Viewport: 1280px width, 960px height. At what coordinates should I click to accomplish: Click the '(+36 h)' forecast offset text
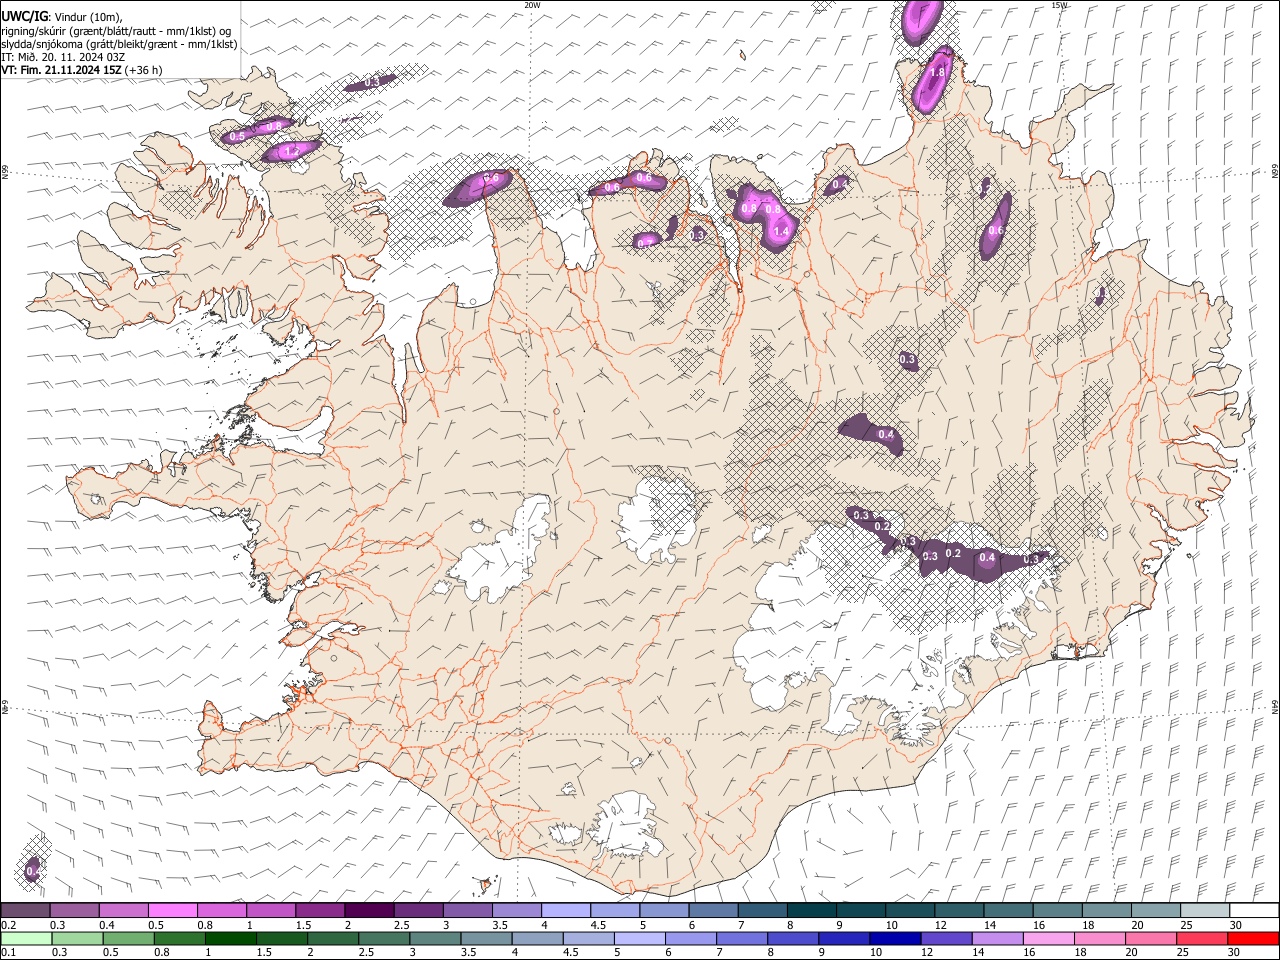tap(144, 70)
